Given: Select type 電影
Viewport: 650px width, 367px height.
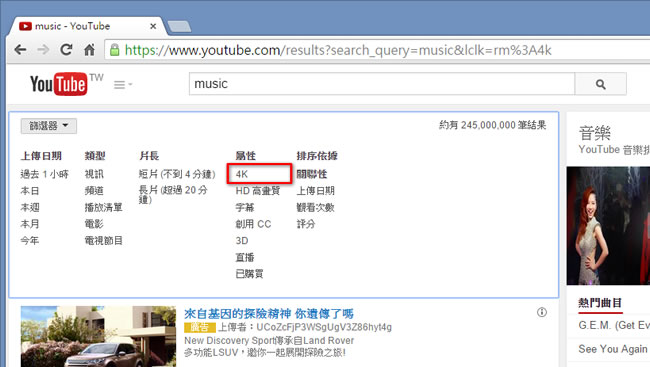Looking at the screenshot, I should (x=94, y=224).
